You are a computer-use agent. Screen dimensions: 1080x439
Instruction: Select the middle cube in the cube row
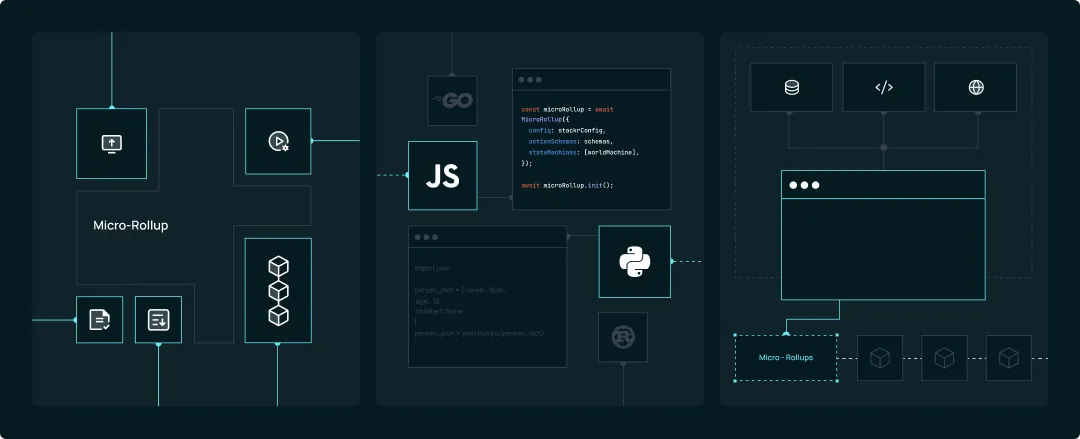pos(944,358)
